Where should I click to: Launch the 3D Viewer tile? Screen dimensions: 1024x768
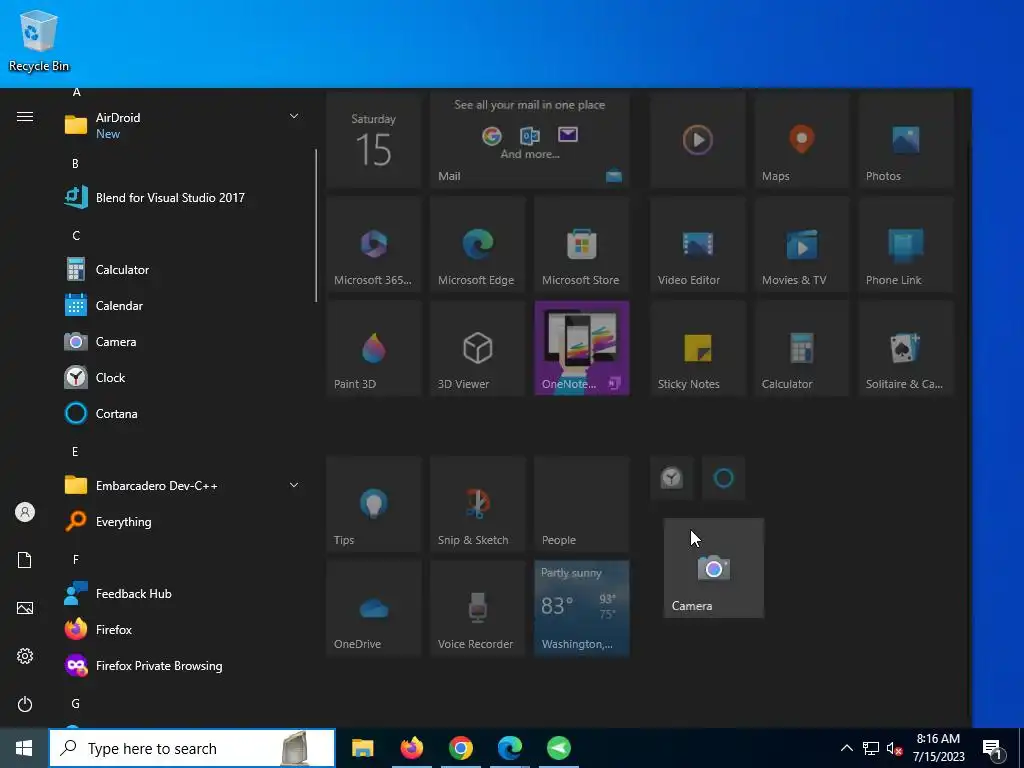[x=477, y=347]
